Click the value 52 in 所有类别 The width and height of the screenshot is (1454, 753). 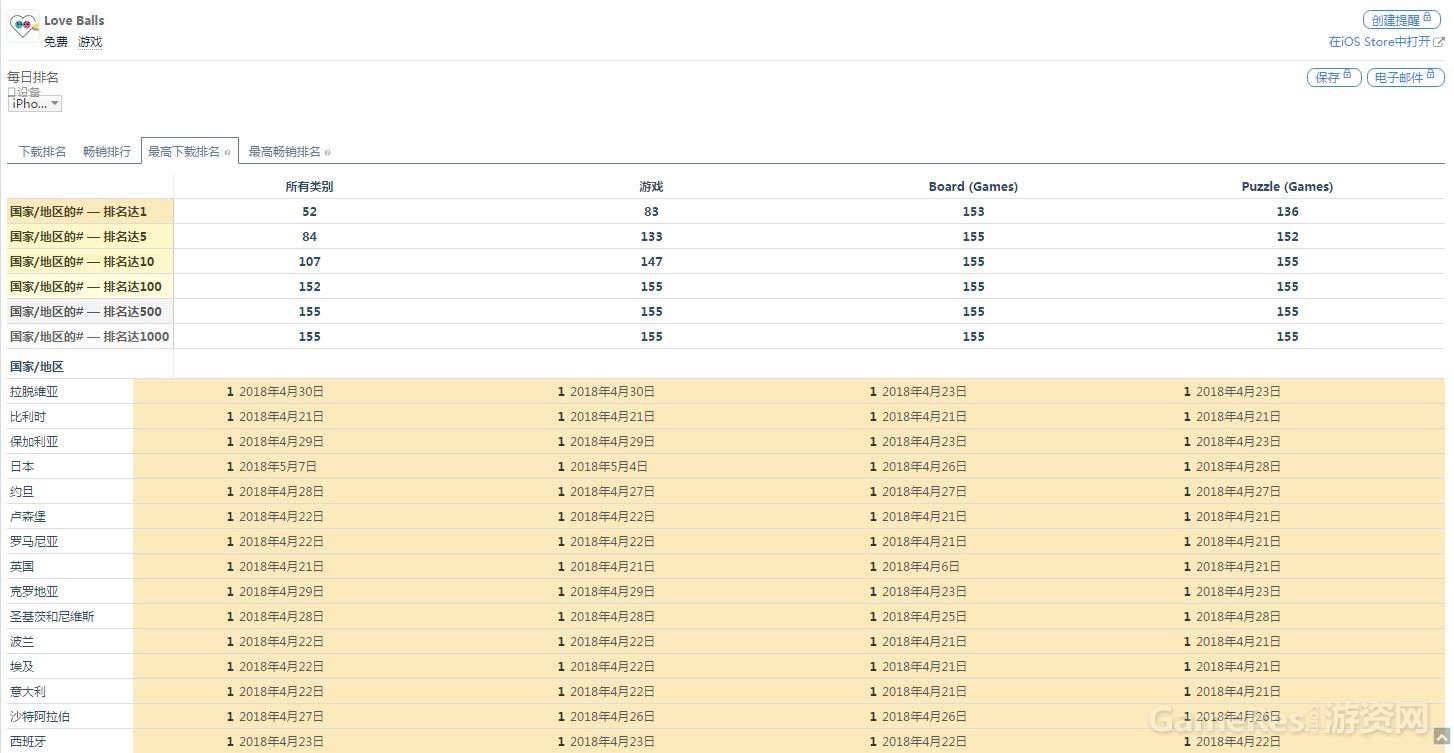(x=310, y=212)
